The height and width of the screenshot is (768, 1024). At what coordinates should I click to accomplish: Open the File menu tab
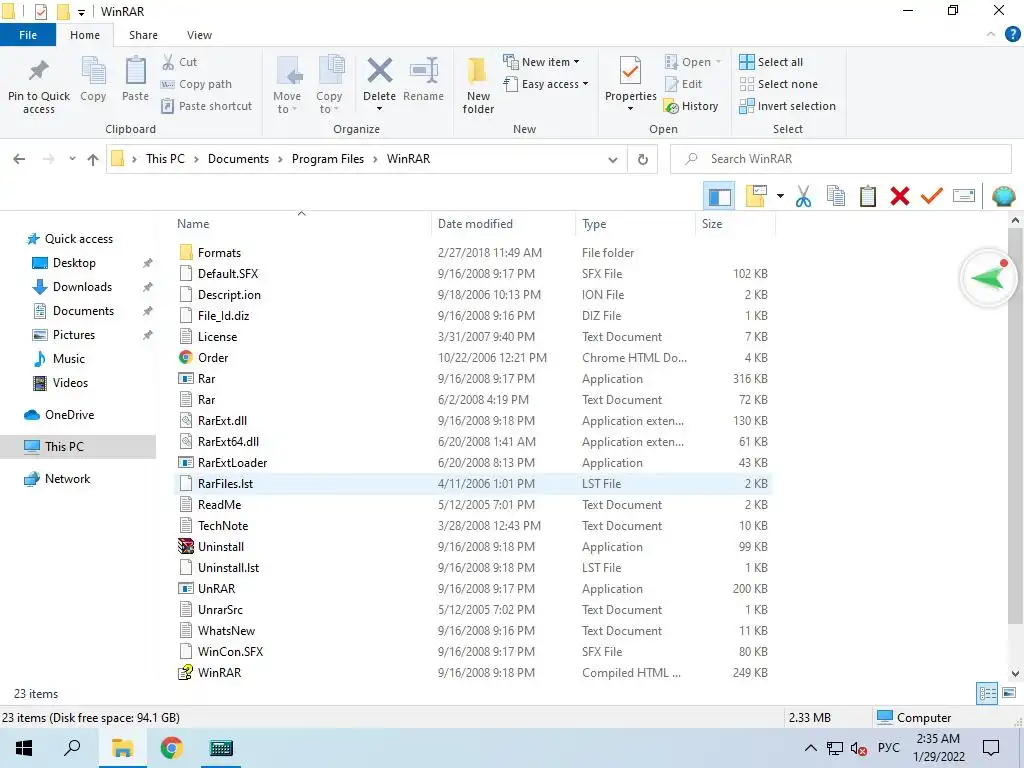click(28, 35)
